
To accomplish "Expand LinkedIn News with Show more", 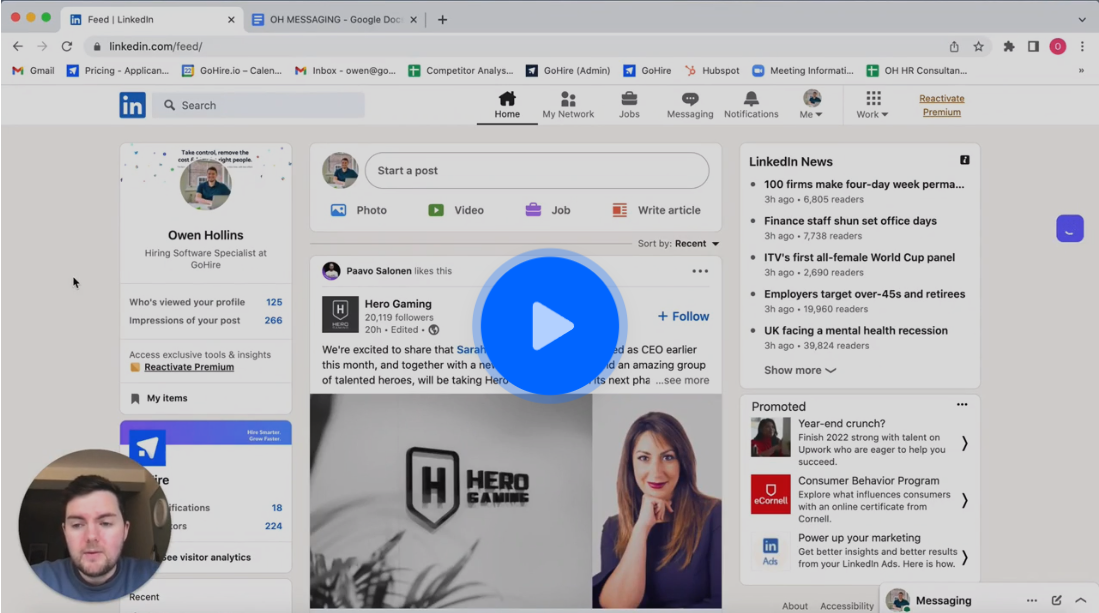I will point(800,371).
